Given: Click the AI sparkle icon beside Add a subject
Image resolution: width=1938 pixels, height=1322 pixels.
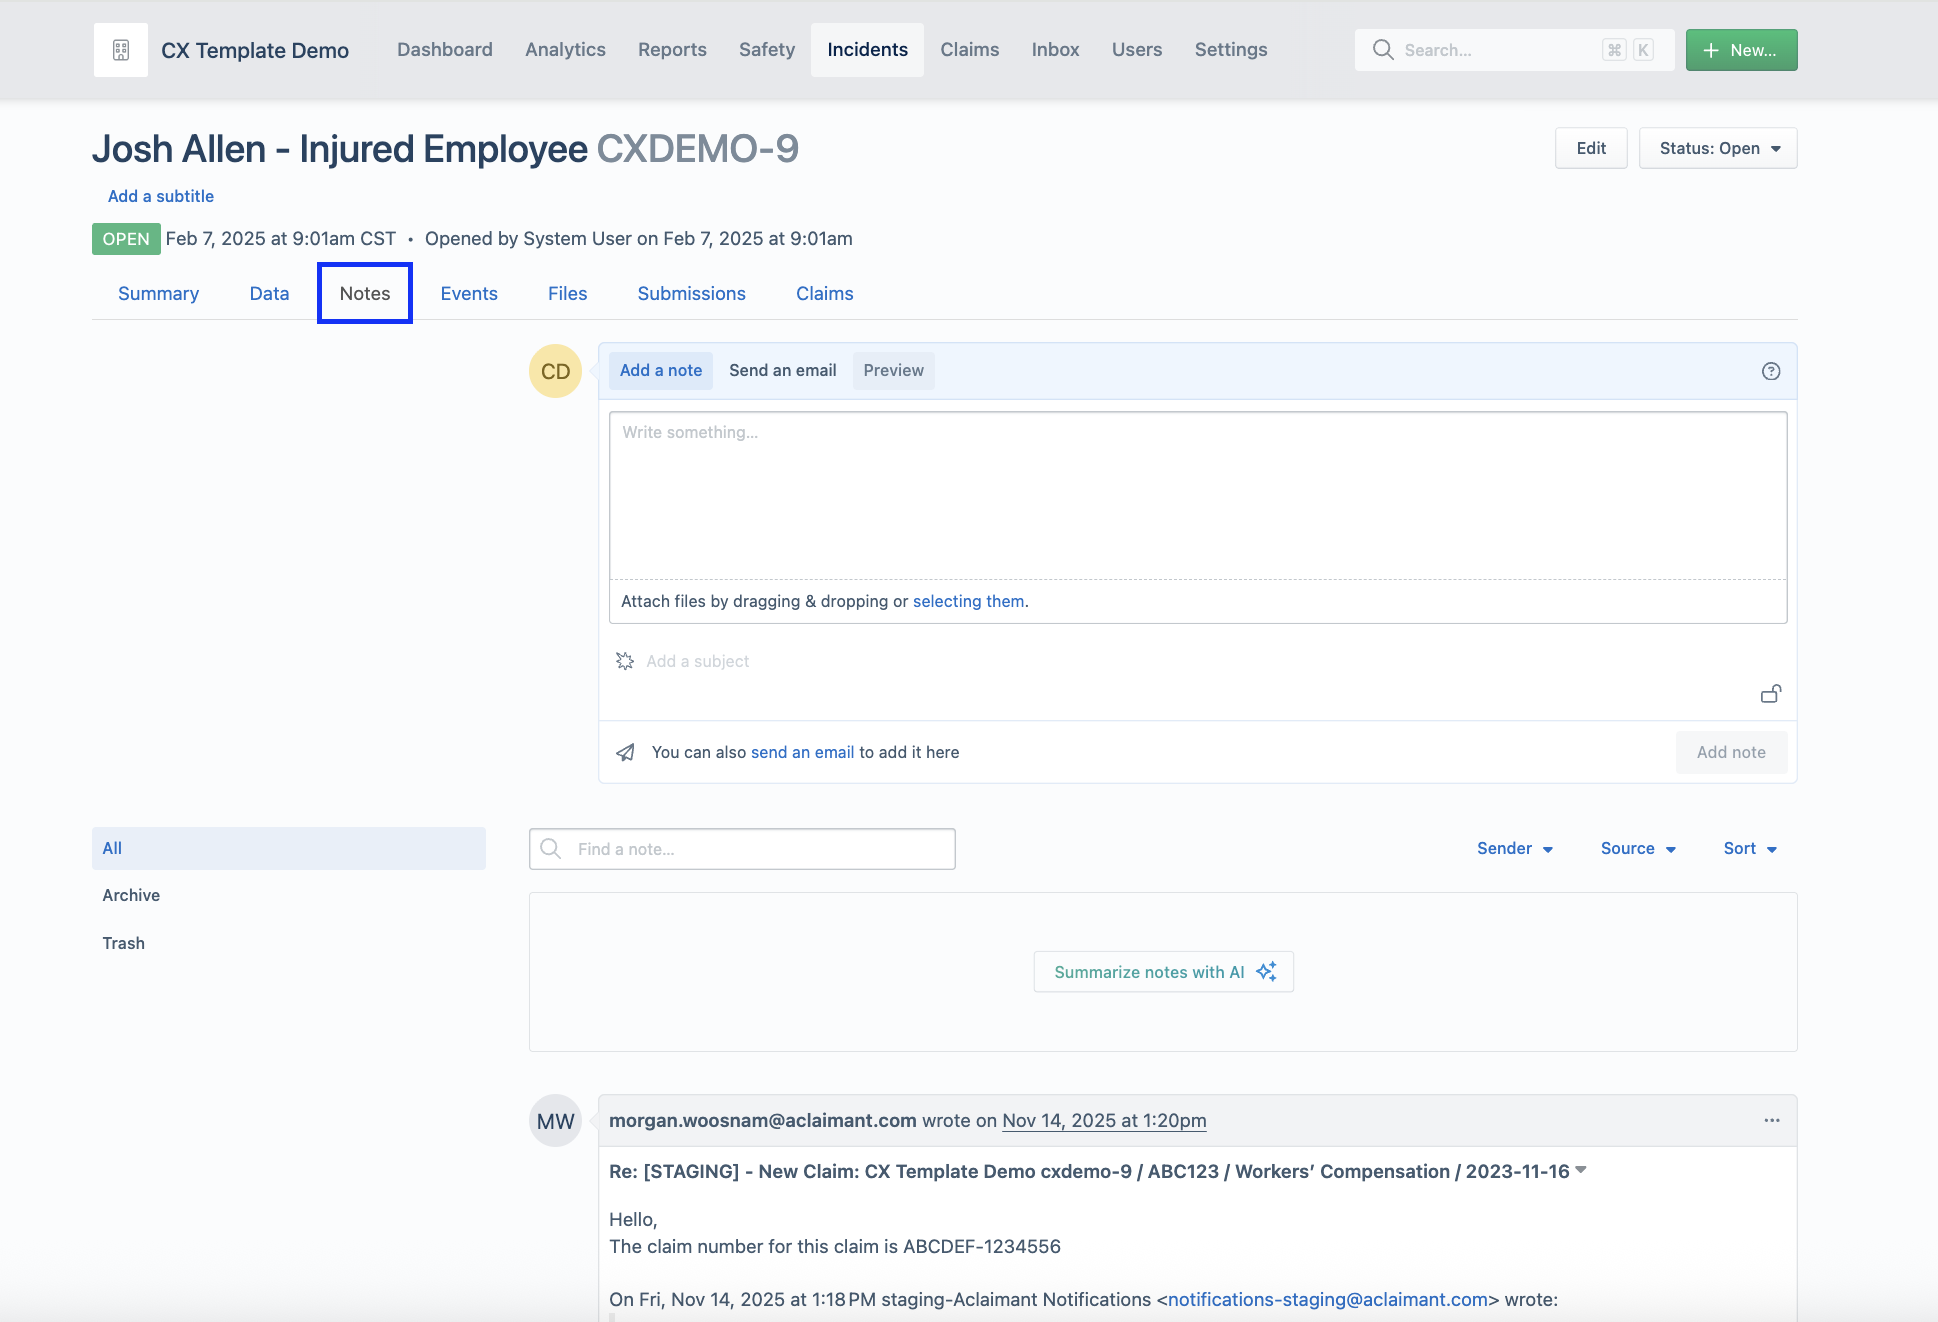Looking at the screenshot, I should (625, 661).
